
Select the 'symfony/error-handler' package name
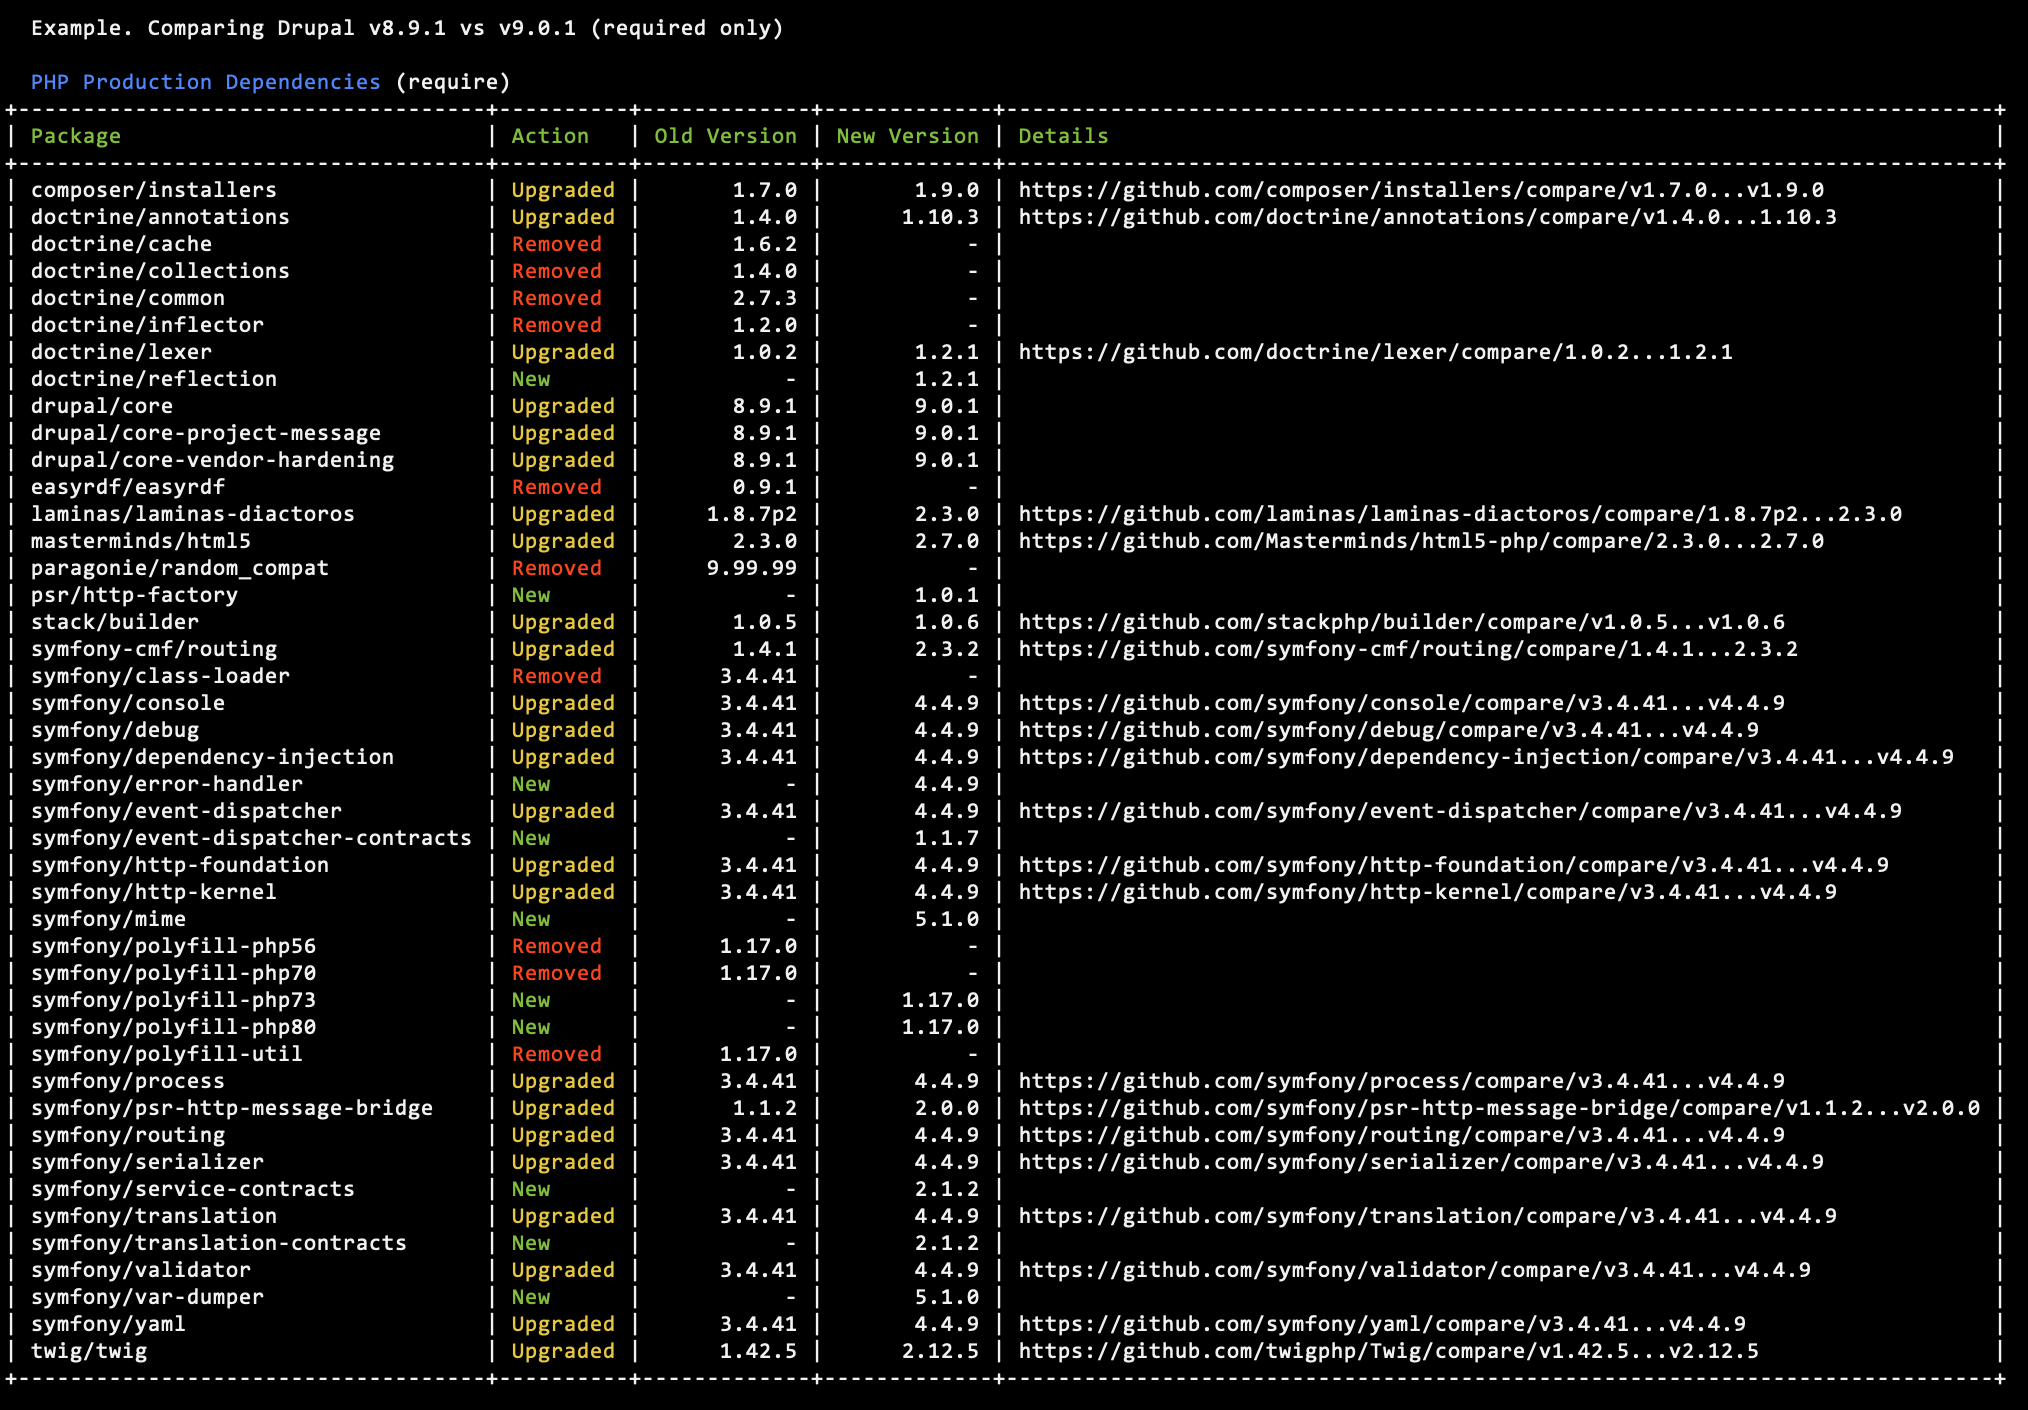pyautogui.click(x=167, y=784)
